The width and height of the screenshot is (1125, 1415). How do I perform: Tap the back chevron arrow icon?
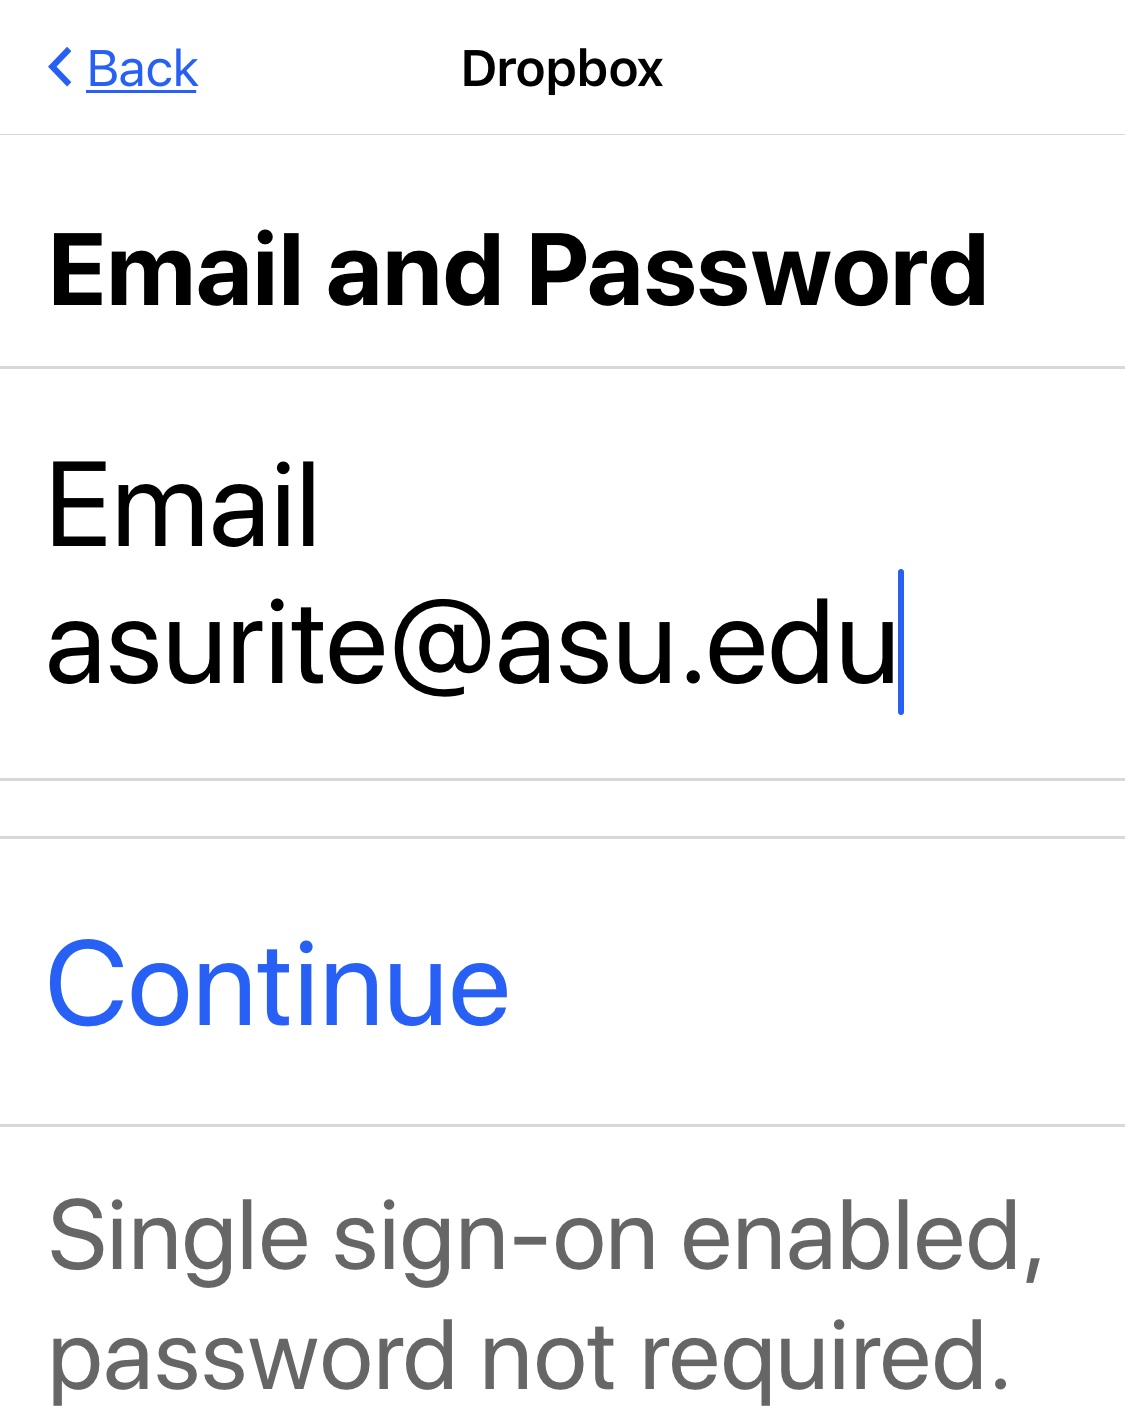click(60, 68)
